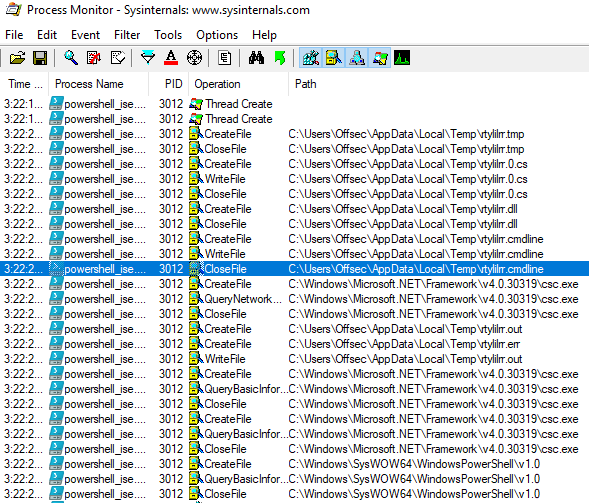
Task: Select the CreateFile row for rtylilr.tmp
Action: (x=294, y=134)
